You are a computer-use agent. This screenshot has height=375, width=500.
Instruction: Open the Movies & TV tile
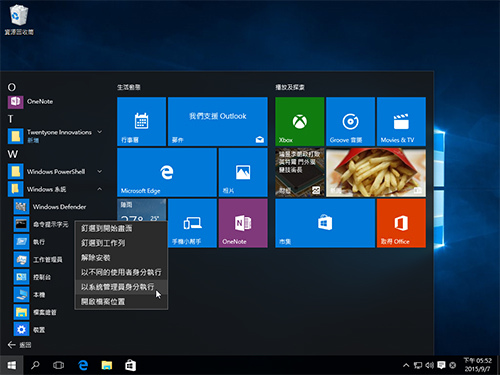click(401, 121)
